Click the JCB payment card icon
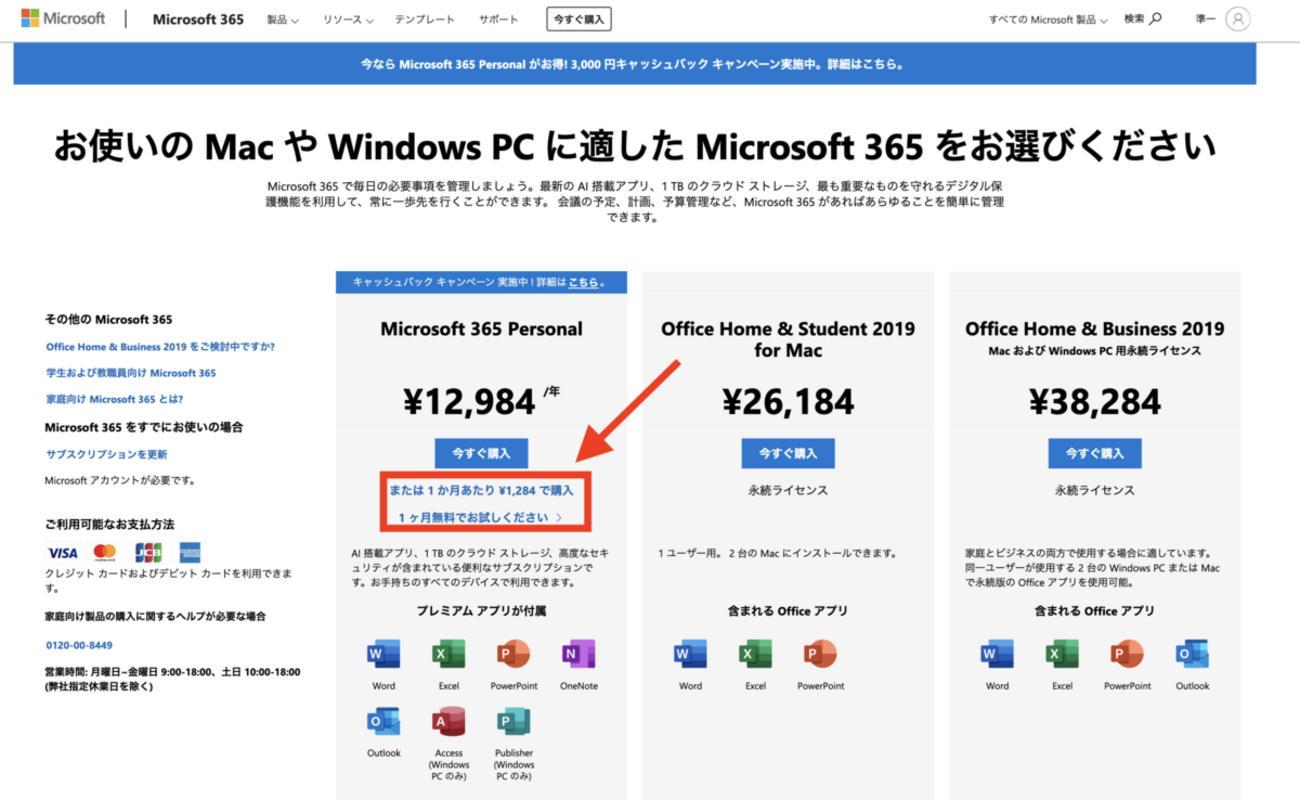Viewport: 1300px width, 800px height. point(148,552)
